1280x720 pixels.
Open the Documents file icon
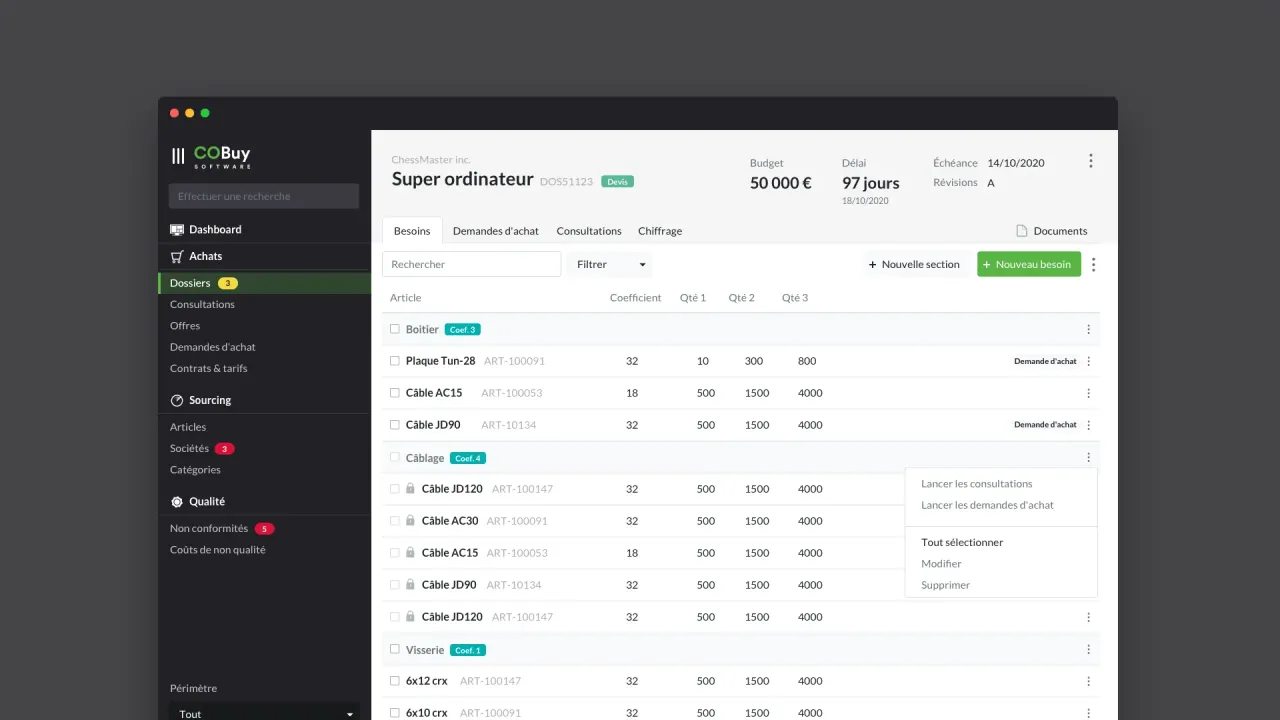(1022, 231)
